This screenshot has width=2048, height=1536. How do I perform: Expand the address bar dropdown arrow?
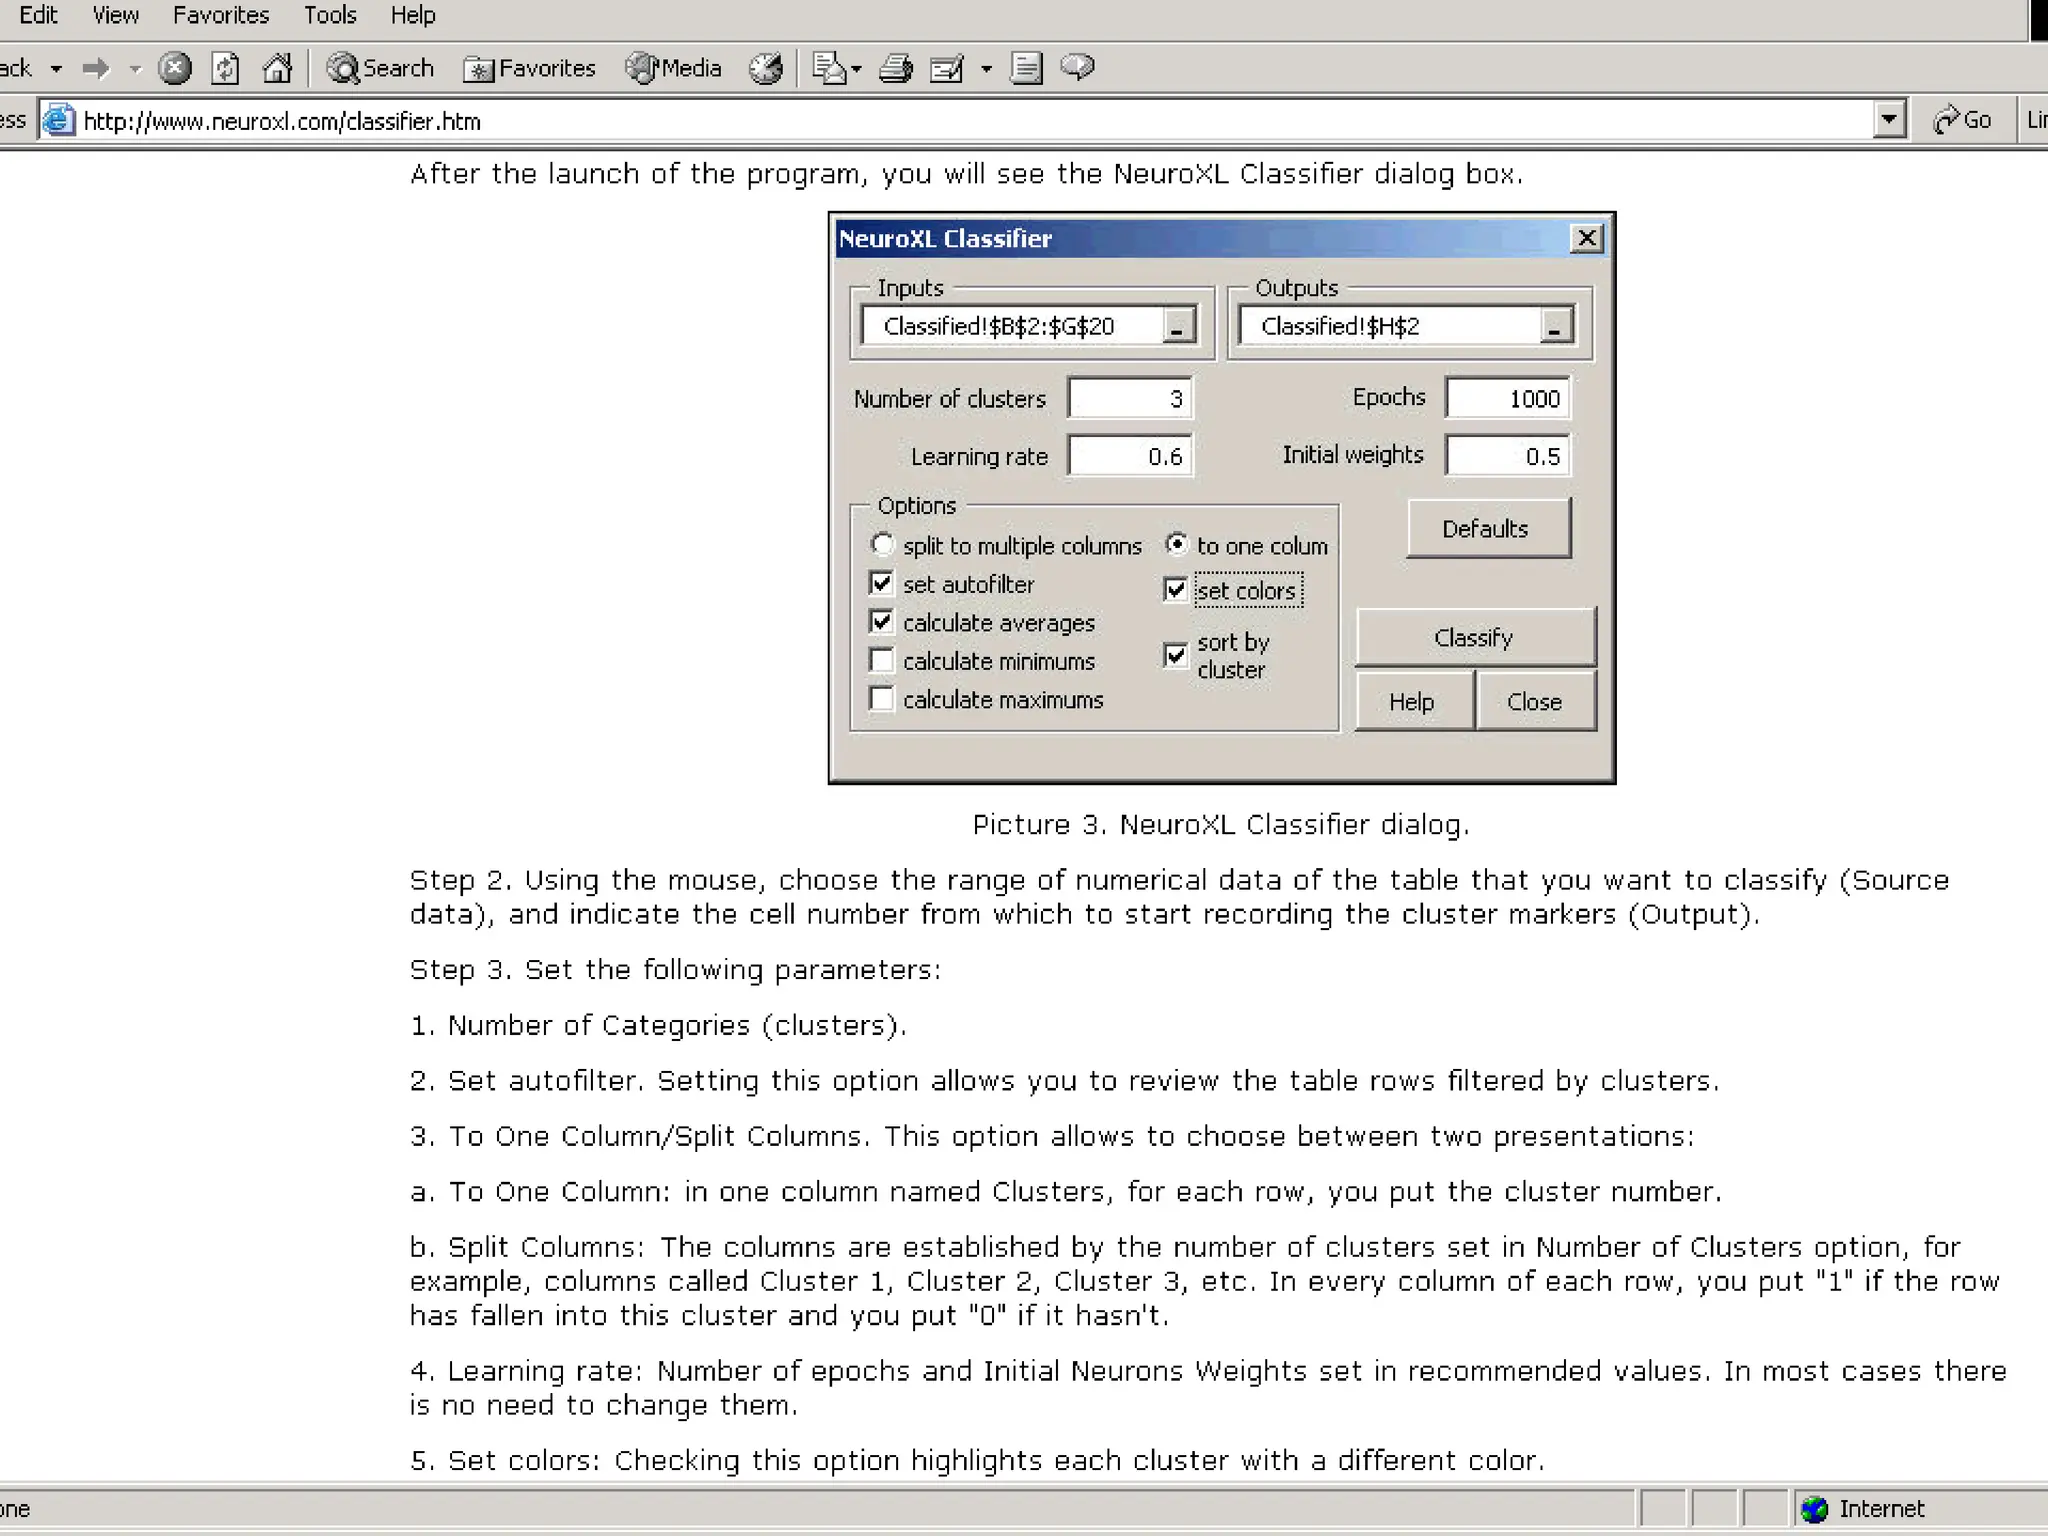[1888, 121]
